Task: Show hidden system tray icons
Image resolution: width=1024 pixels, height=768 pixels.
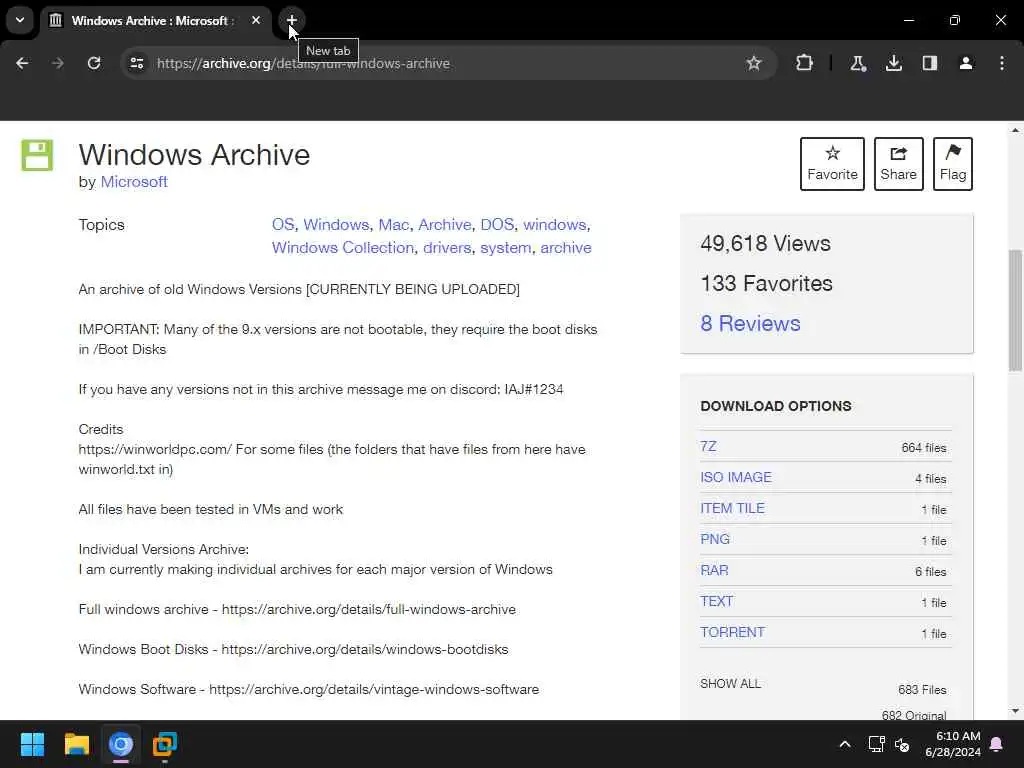Action: click(x=844, y=744)
